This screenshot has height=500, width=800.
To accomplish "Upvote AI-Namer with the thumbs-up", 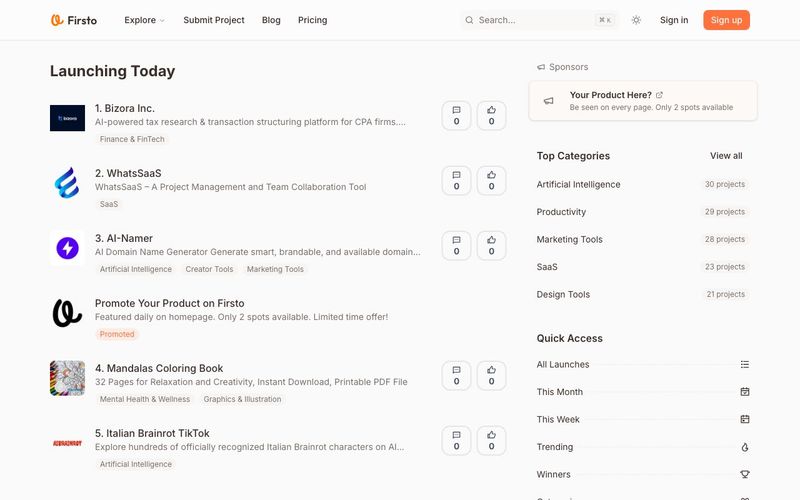I will [x=491, y=245].
